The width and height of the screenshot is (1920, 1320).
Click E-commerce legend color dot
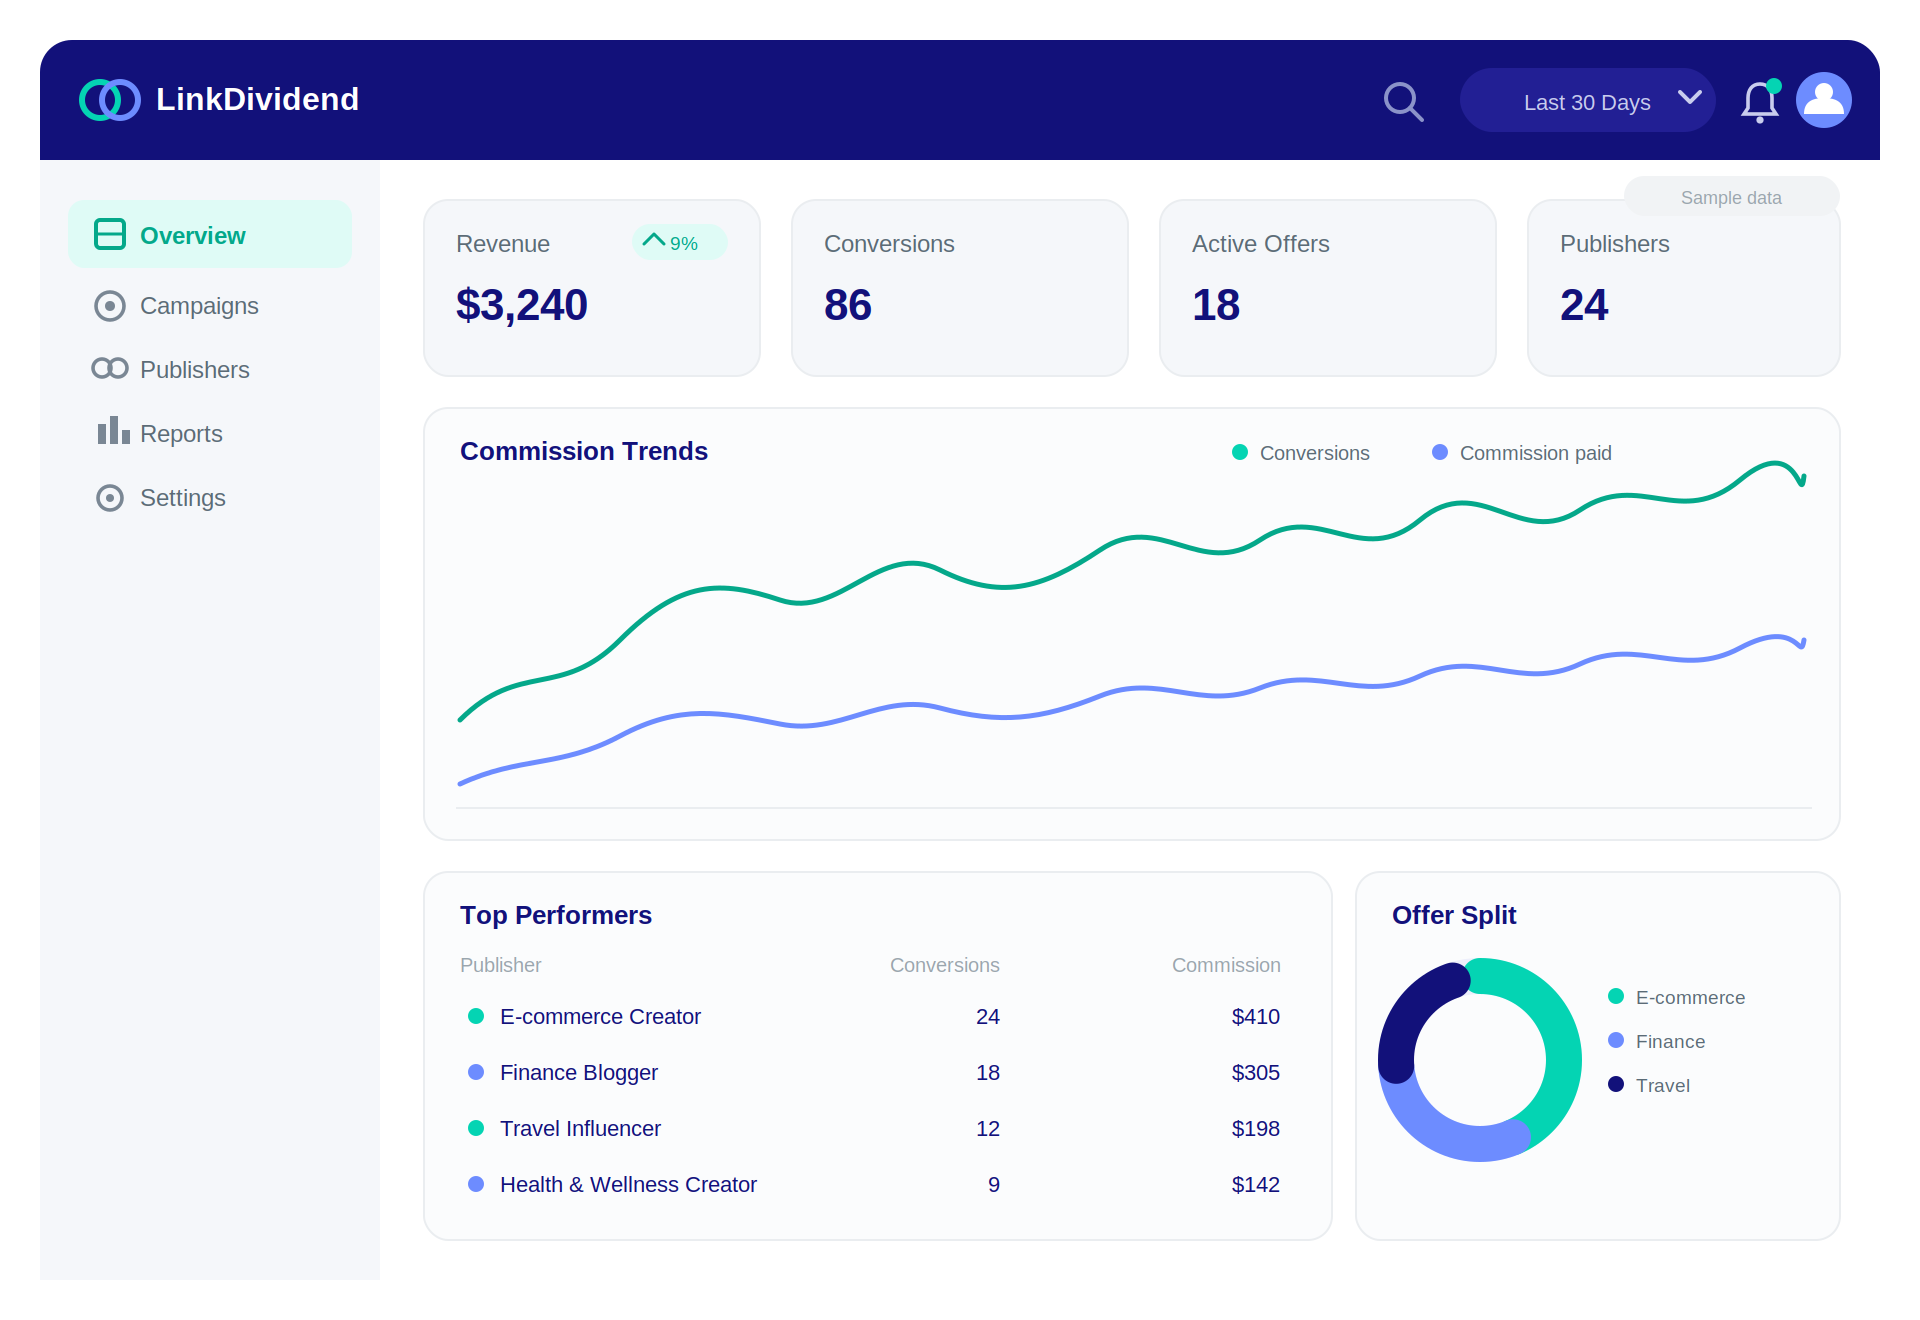pos(1616,996)
